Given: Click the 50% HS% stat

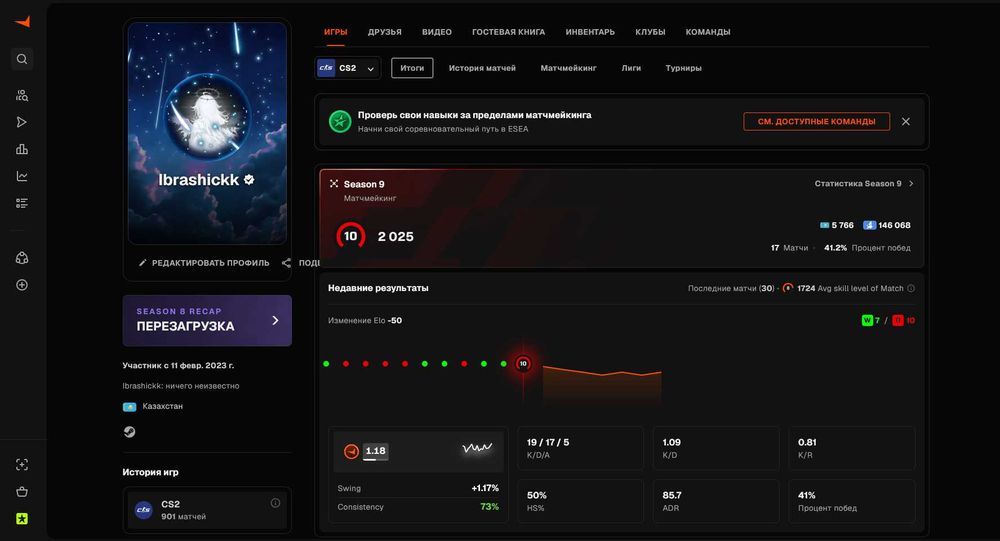Looking at the screenshot, I should (580, 501).
